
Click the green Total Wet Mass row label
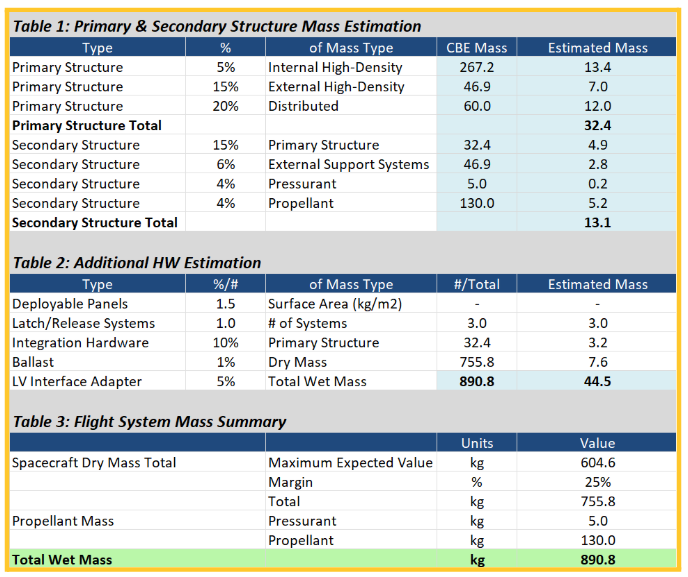[x=61, y=560]
